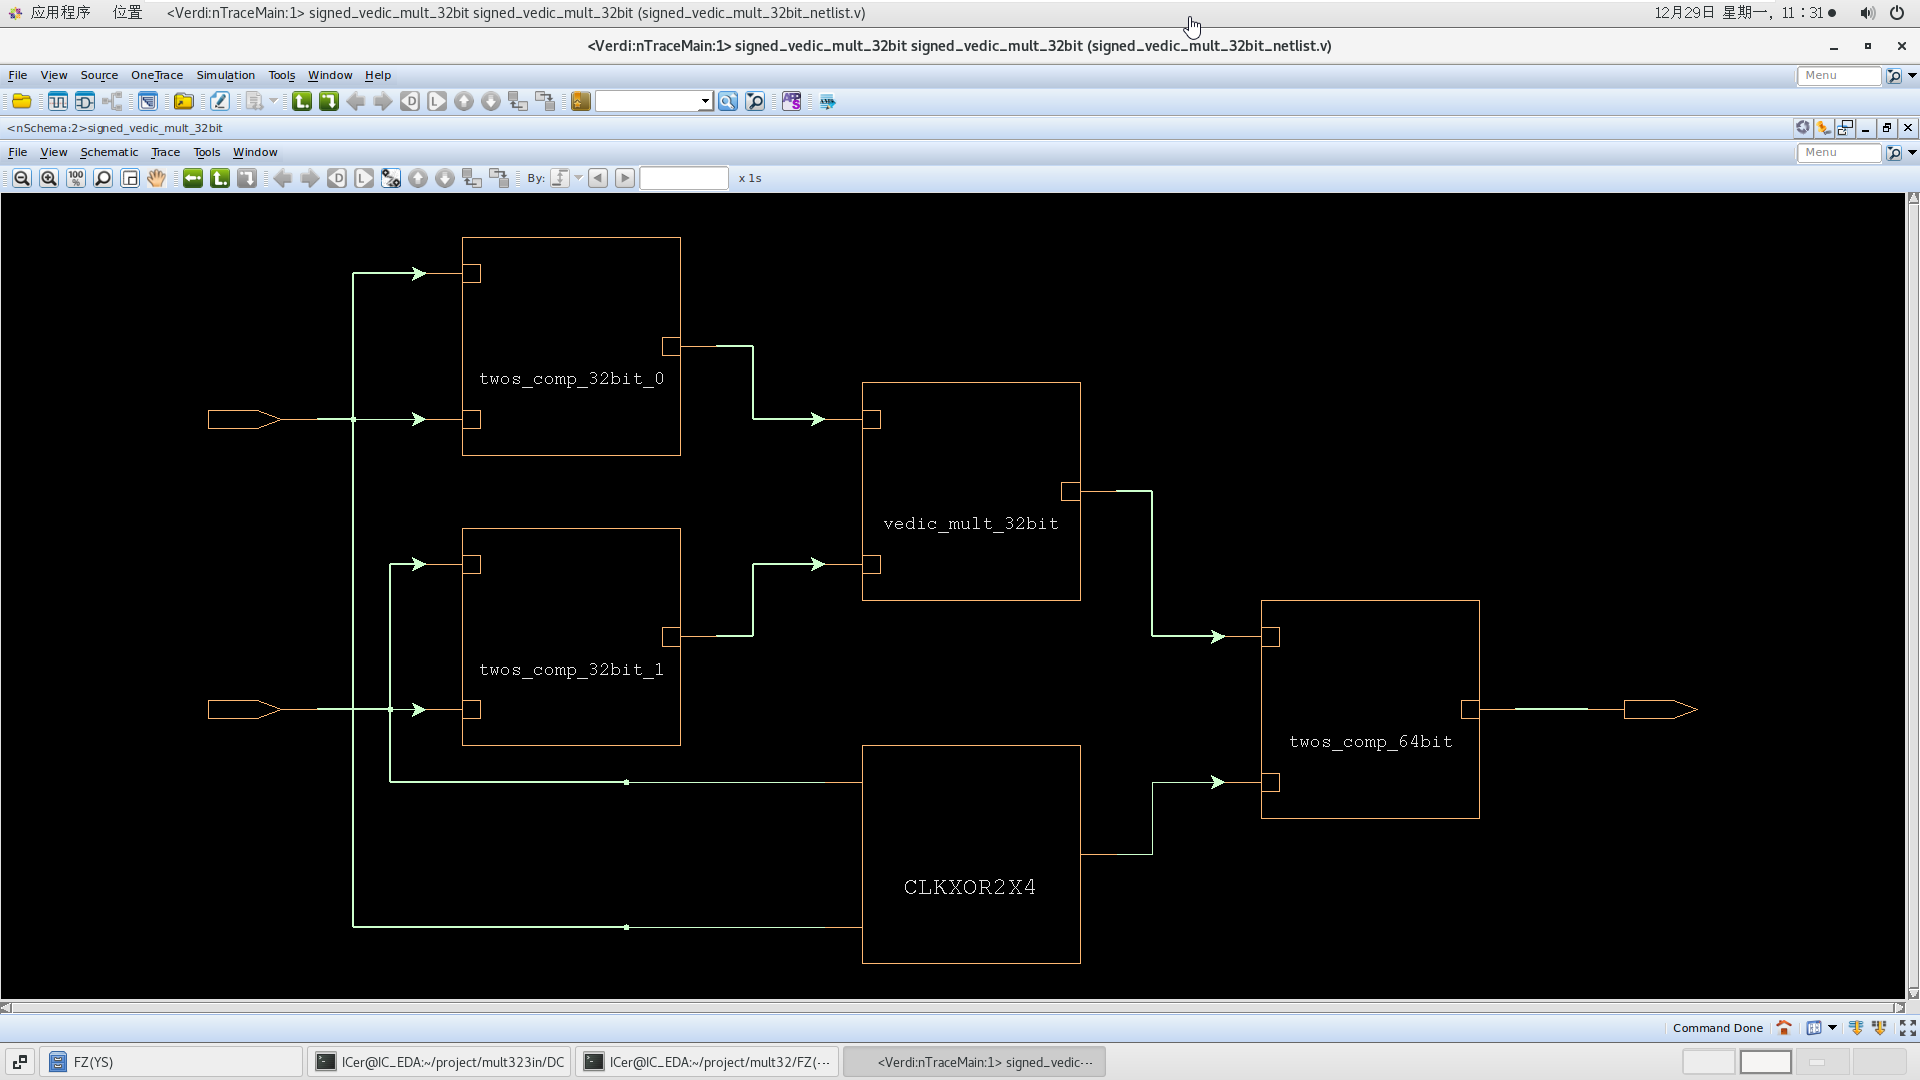Screen dimensions: 1920x1080
Task: Click the open folder icon in main toolbar
Action: [21, 101]
